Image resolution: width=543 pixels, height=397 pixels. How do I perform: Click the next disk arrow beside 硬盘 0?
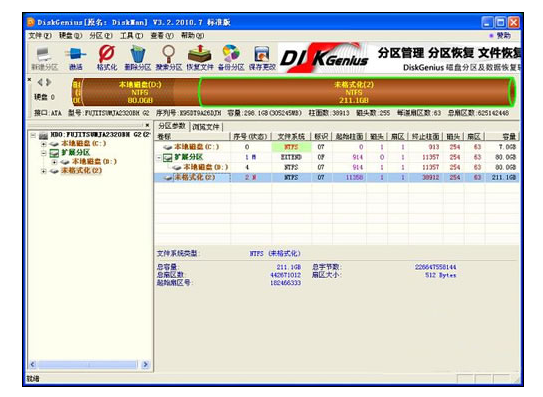click(x=49, y=82)
